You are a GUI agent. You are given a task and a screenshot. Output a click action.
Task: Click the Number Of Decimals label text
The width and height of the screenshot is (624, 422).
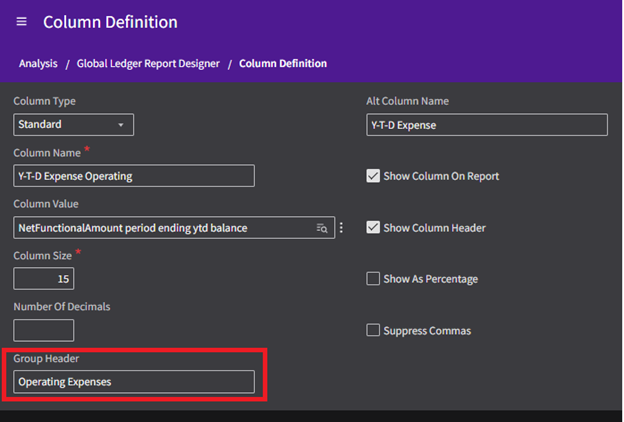click(x=62, y=306)
